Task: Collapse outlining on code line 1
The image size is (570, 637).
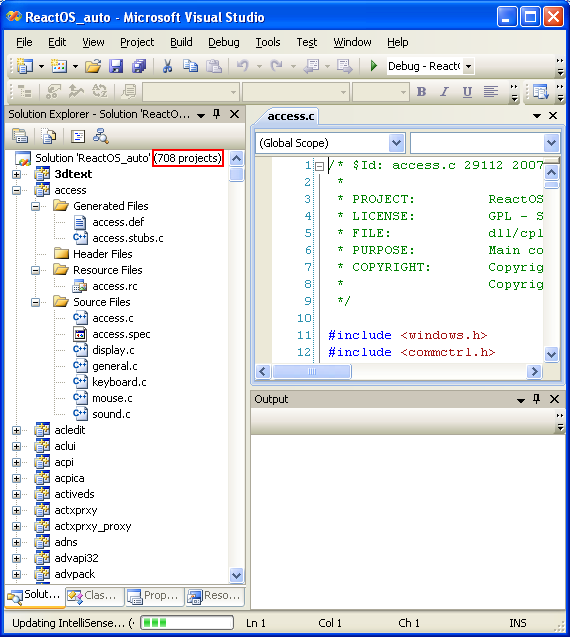Action: pyautogui.click(x=320, y=166)
